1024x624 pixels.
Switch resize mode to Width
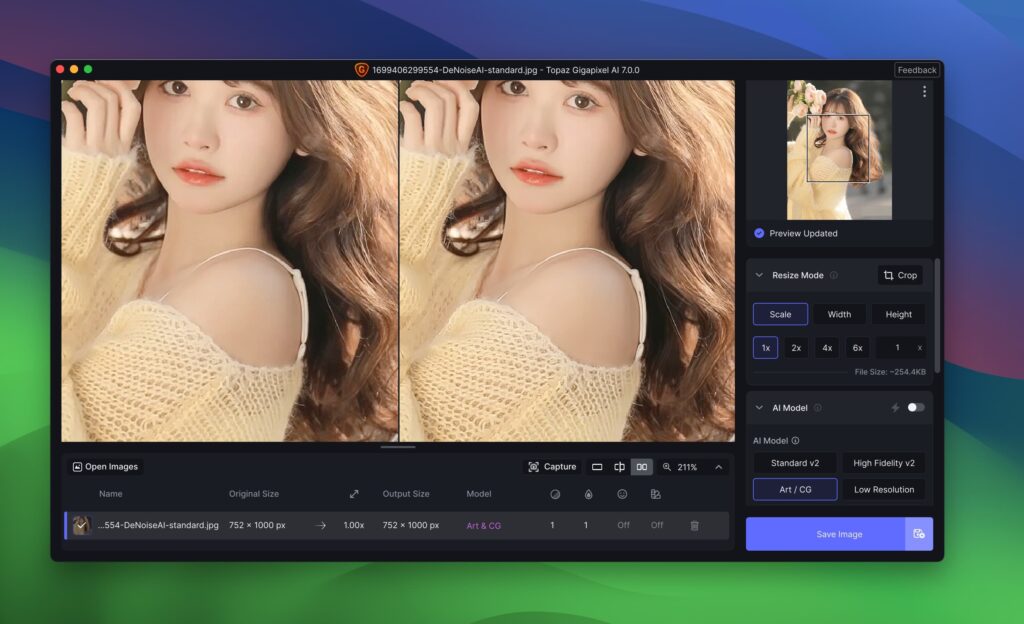(x=839, y=313)
